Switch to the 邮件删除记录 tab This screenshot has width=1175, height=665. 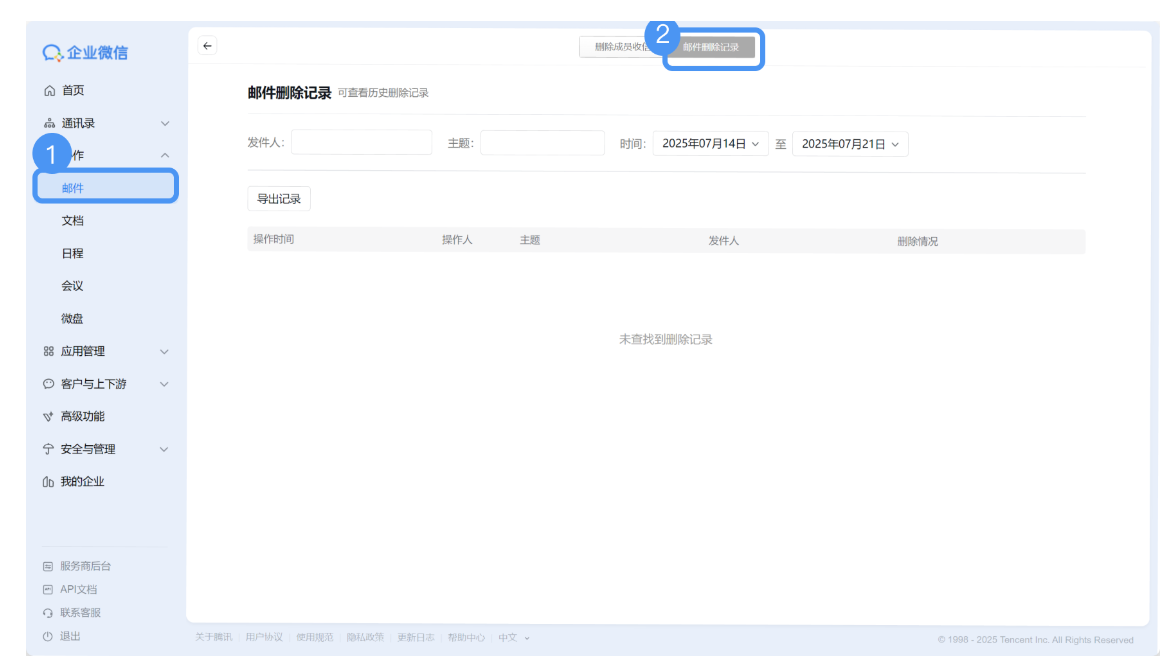tap(711, 47)
